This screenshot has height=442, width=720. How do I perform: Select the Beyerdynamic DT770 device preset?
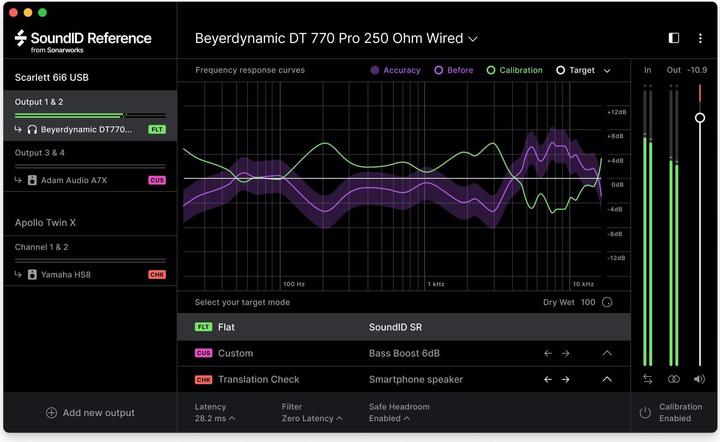click(86, 130)
